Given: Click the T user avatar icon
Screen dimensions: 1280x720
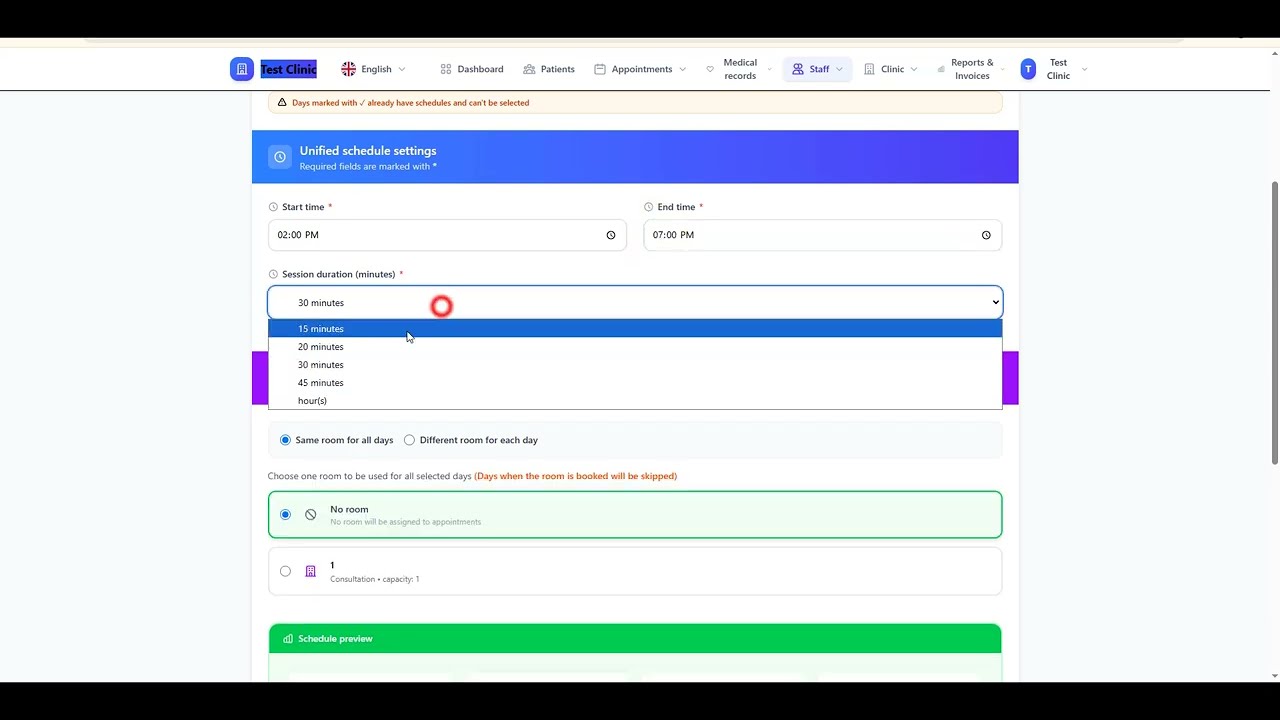Looking at the screenshot, I should (x=1028, y=69).
